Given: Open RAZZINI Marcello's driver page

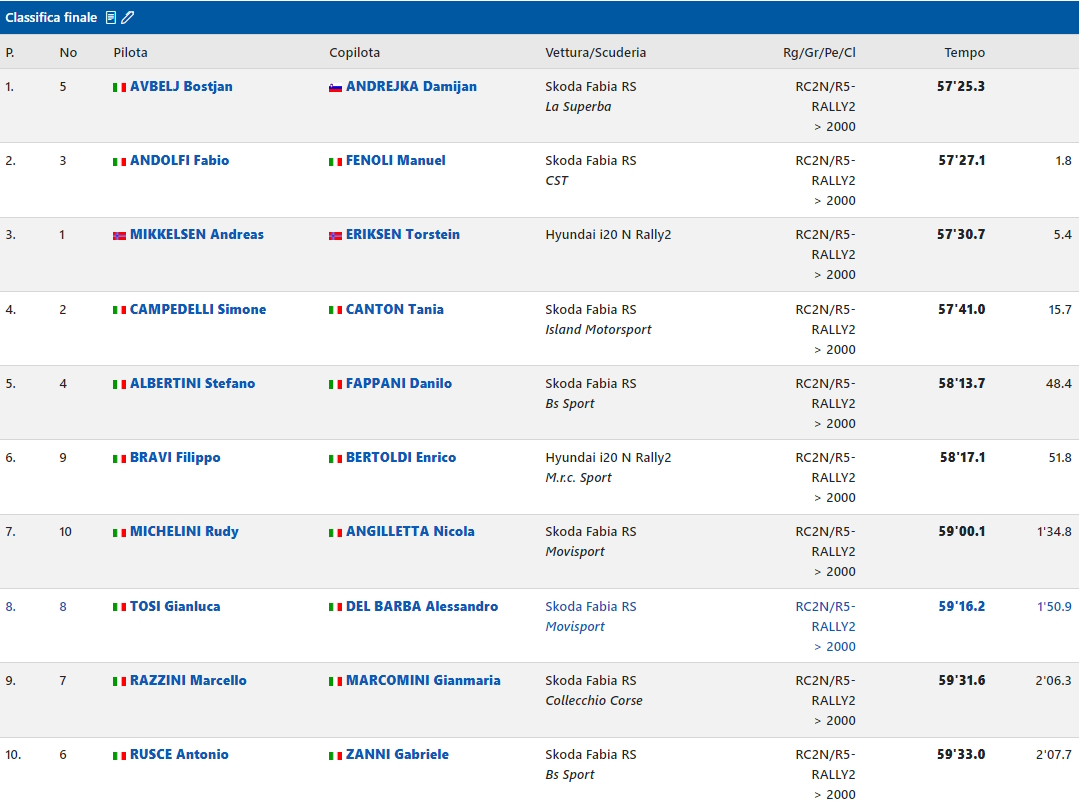Looking at the screenshot, I should click(x=188, y=681).
